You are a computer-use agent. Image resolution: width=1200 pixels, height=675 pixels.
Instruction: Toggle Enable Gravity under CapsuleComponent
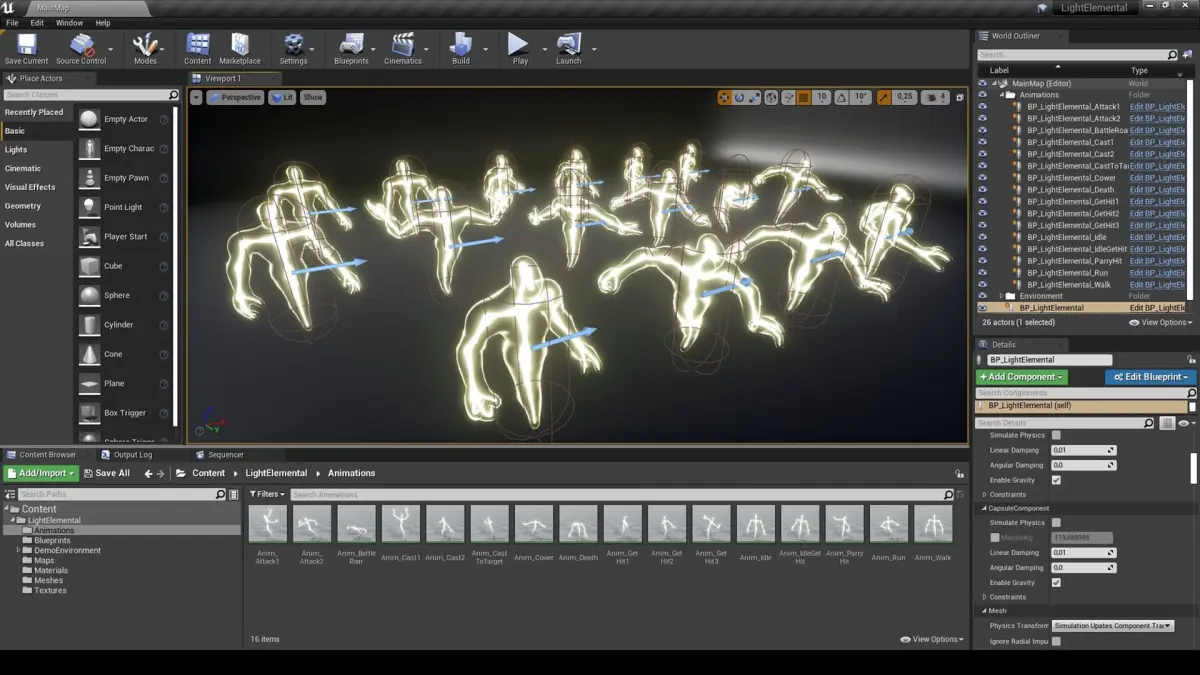pyautogui.click(x=1056, y=583)
